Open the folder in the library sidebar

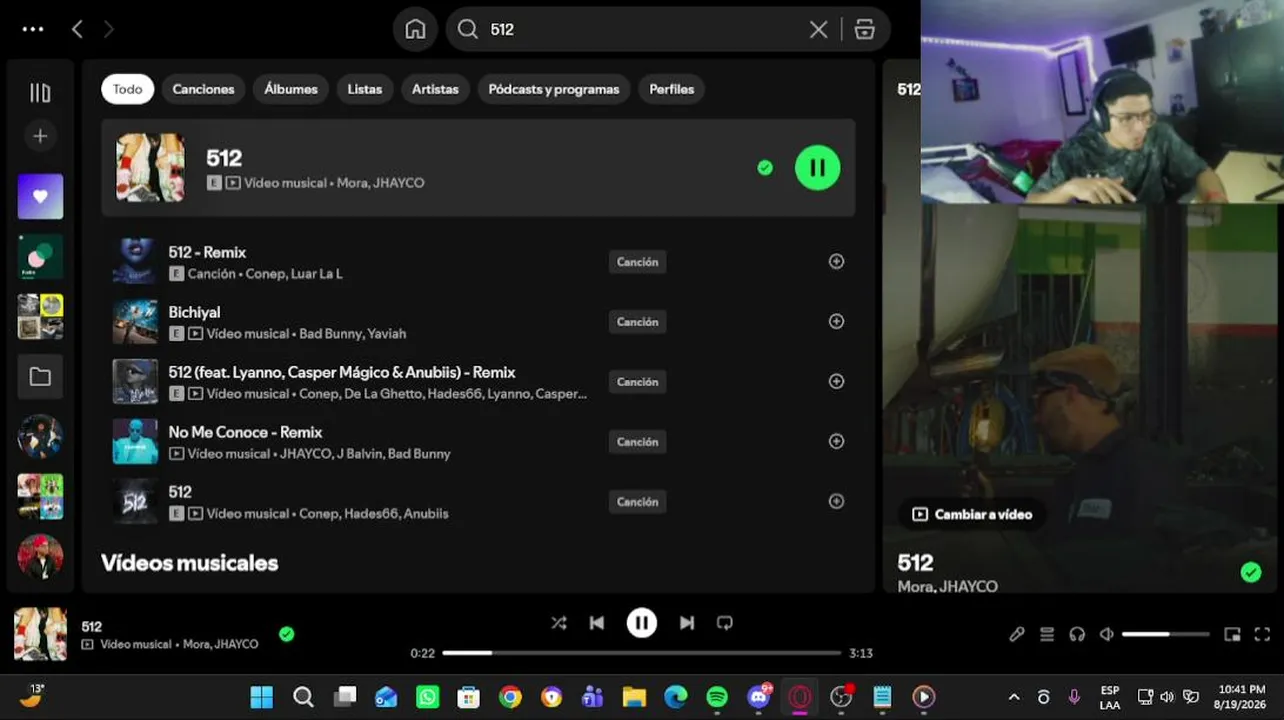click(x=40, y=377)
